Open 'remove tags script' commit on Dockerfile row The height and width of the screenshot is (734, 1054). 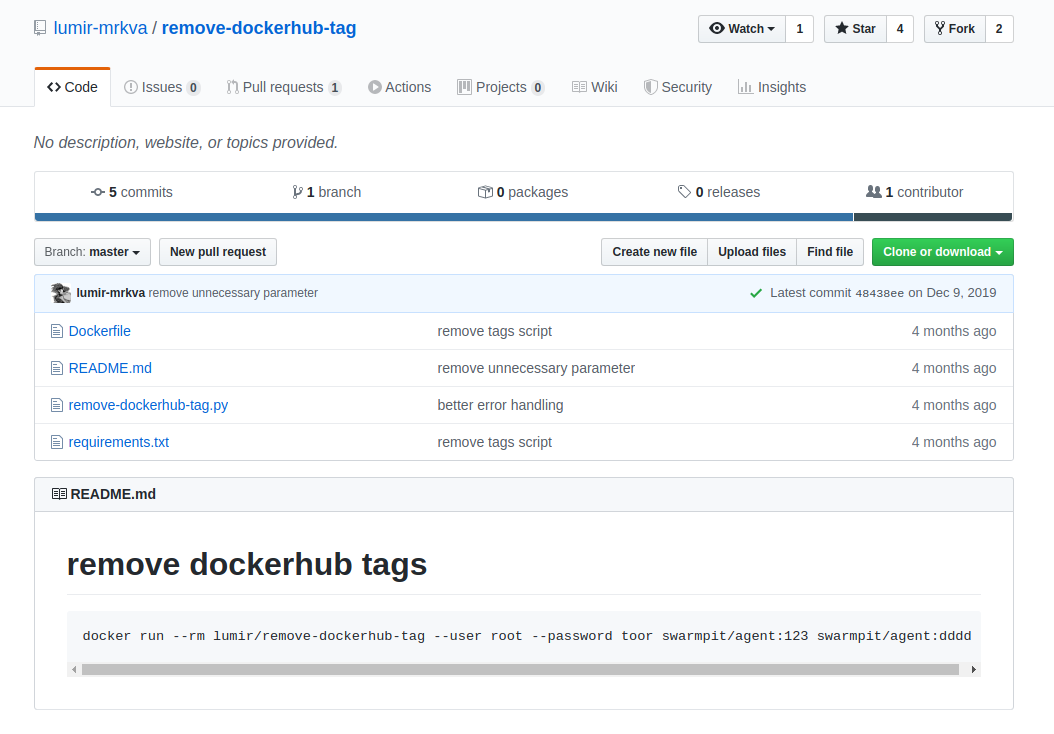[x=495, y=331]
